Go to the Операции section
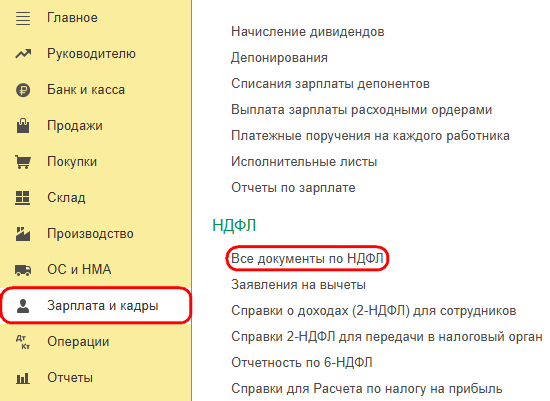 78,342
